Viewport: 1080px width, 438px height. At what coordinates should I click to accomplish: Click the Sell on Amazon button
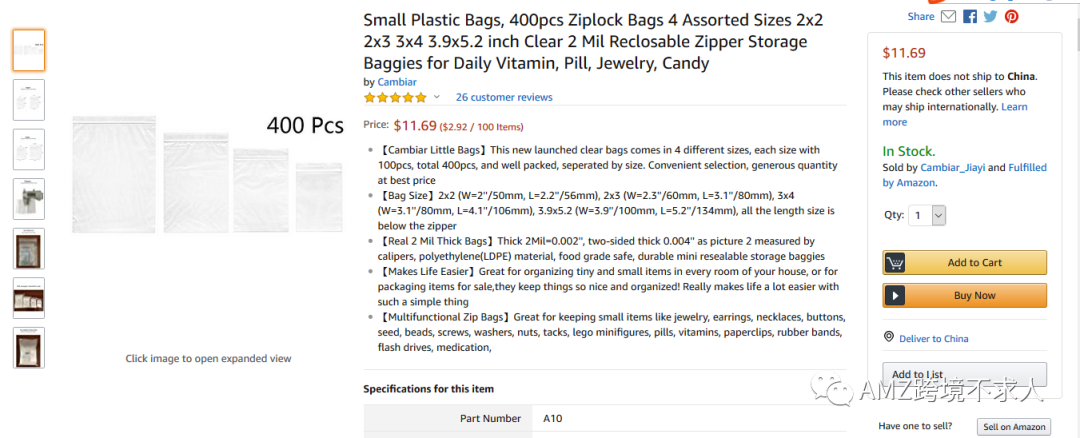click(1014, 427)
